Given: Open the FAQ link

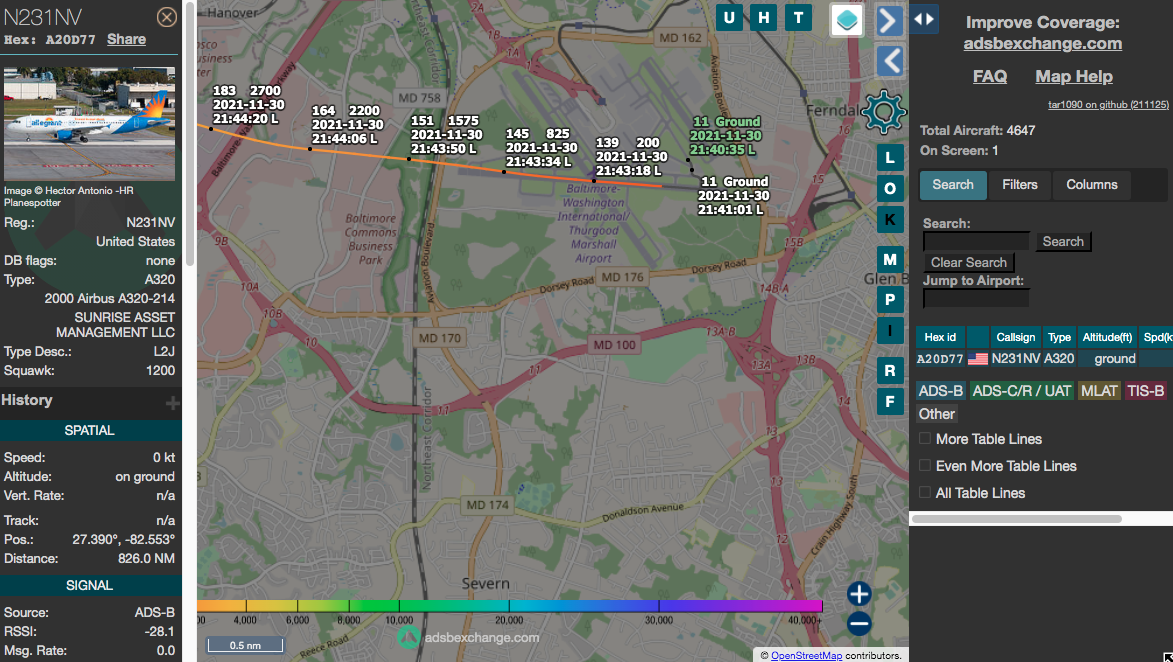Looking at the screenshot, I should point(990,76).
